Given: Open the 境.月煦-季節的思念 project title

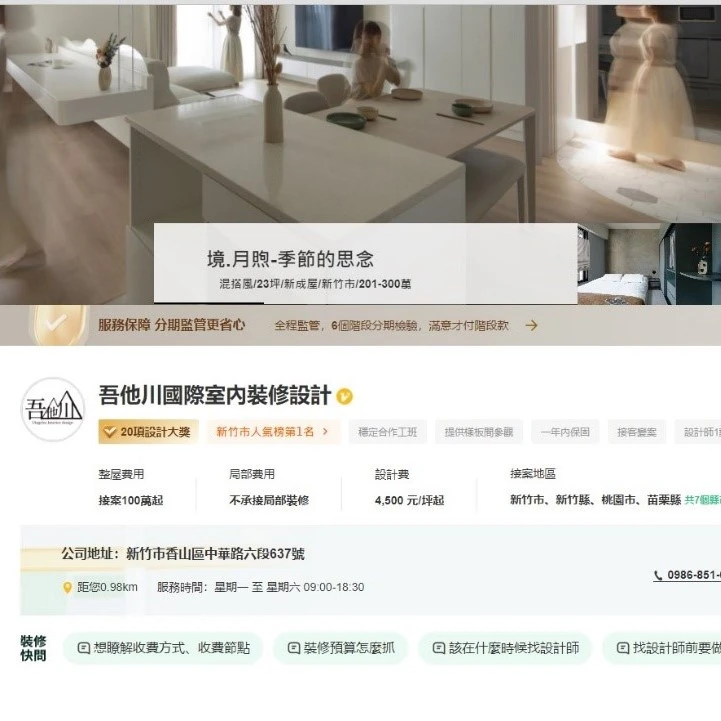Looking at the screenshot, I should [290, 259].
